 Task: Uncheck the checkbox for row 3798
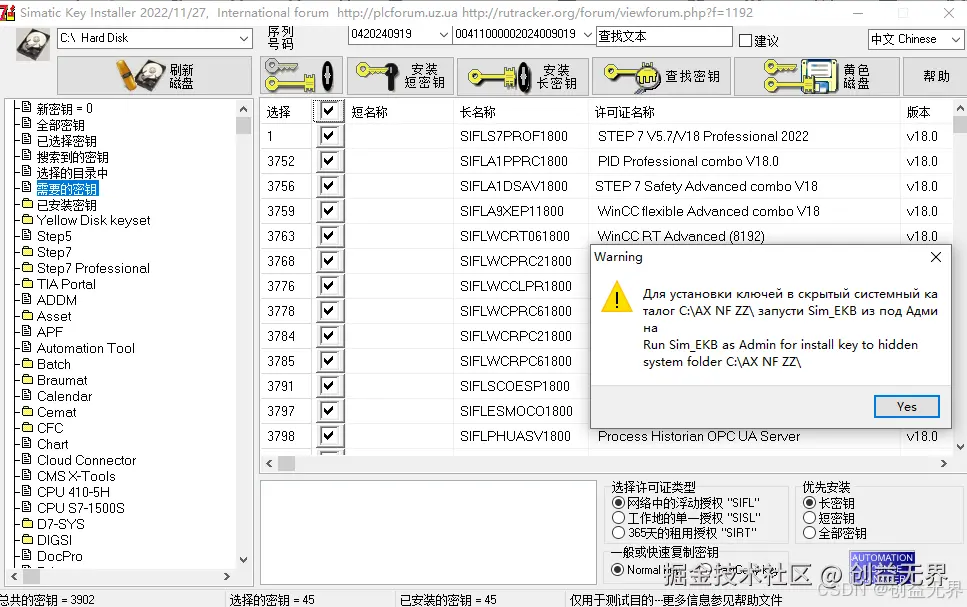coord(329,436)
